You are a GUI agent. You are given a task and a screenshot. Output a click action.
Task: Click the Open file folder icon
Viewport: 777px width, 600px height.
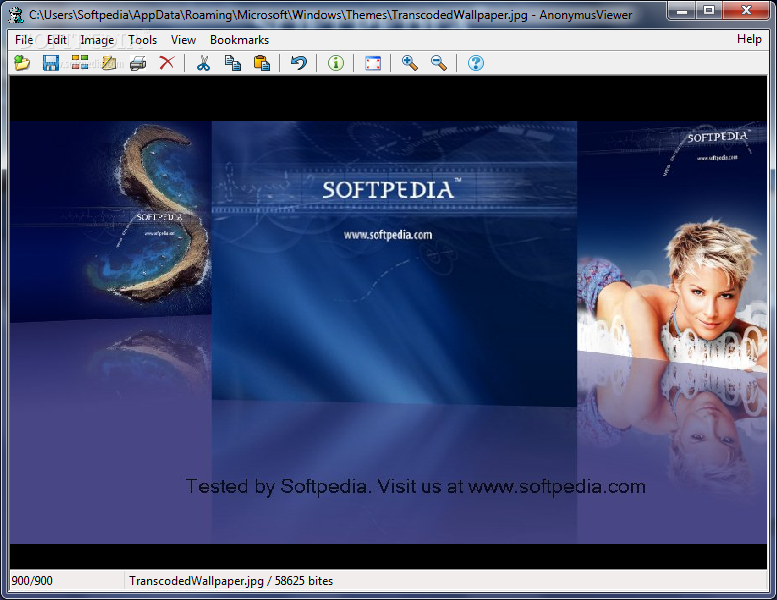[22, 63]
